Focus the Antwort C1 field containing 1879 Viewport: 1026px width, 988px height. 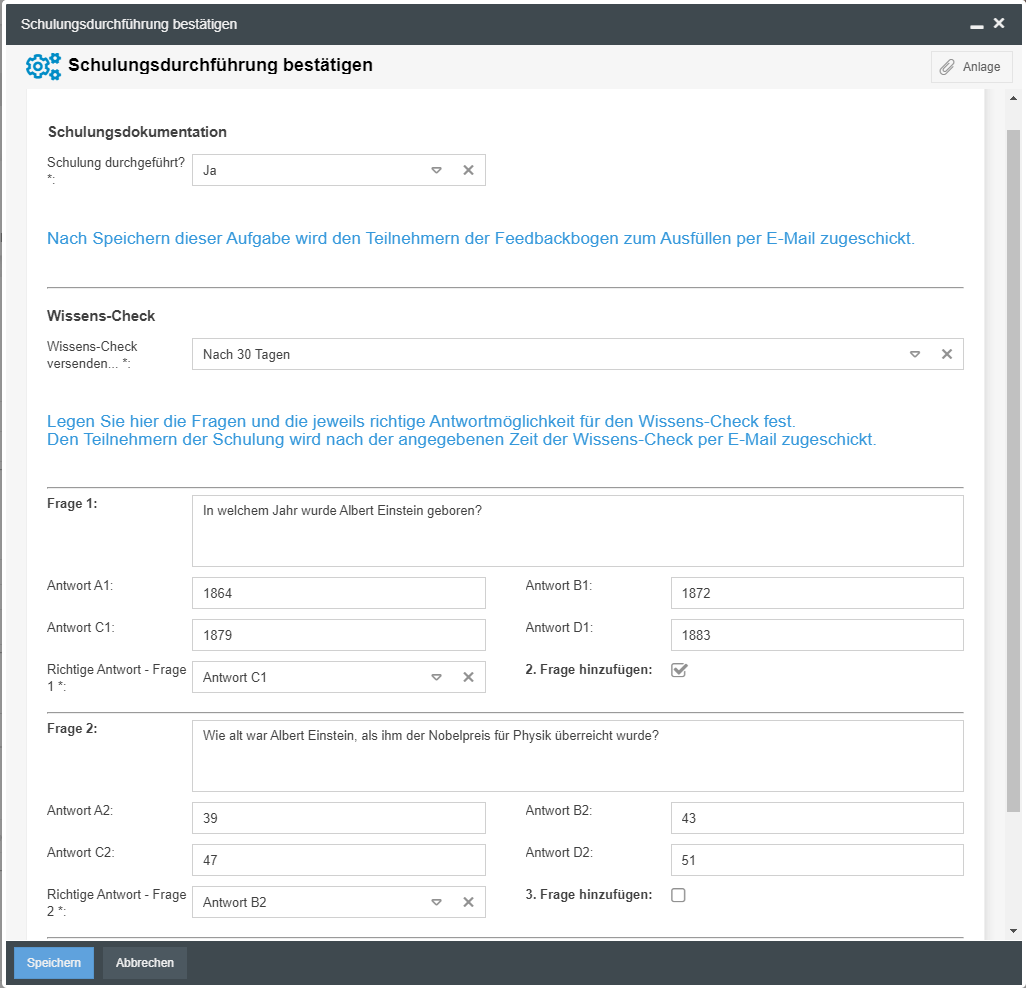click(x=339, y=635)
